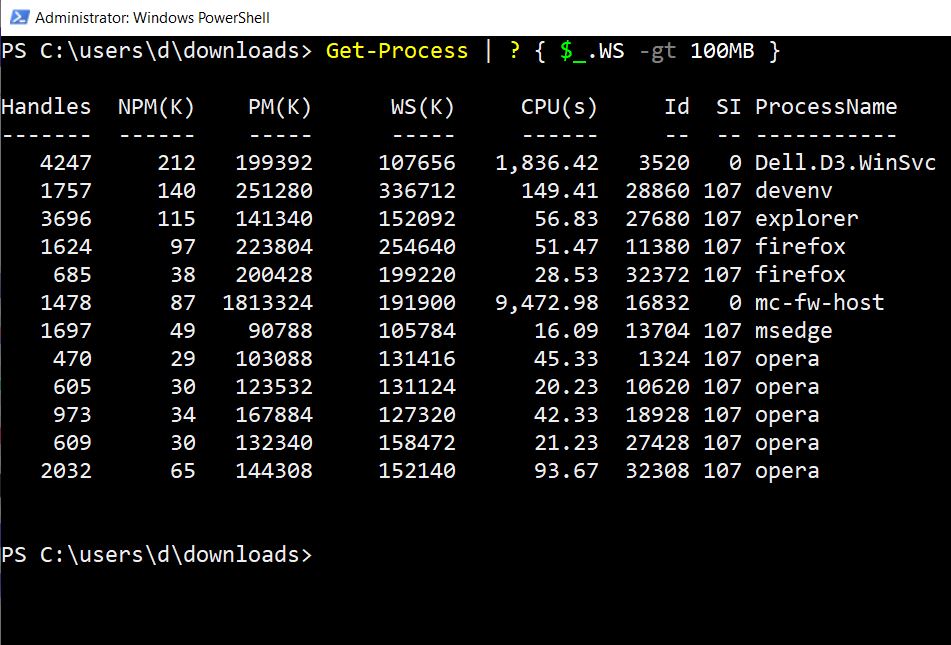The width and height of the screenshot is (951, 645).
Task: Click the ProcessName column header
Action: 826,107
